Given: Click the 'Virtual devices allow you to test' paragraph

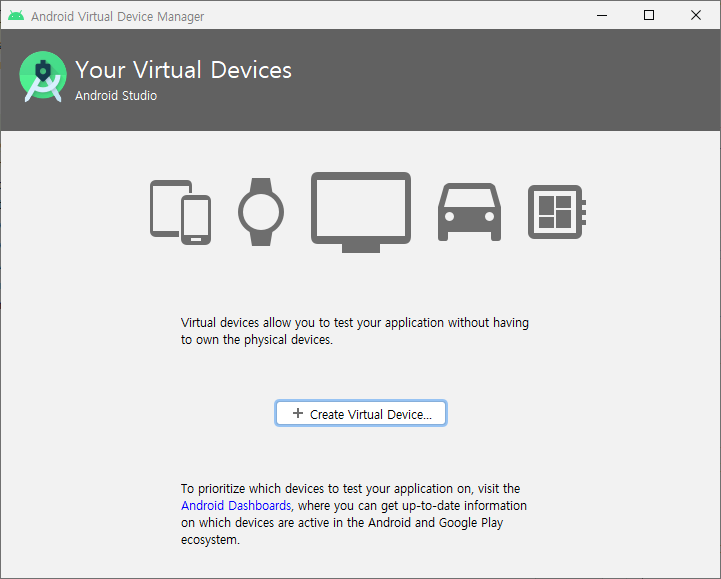Looking at the screenshot, I should (355, 331).
